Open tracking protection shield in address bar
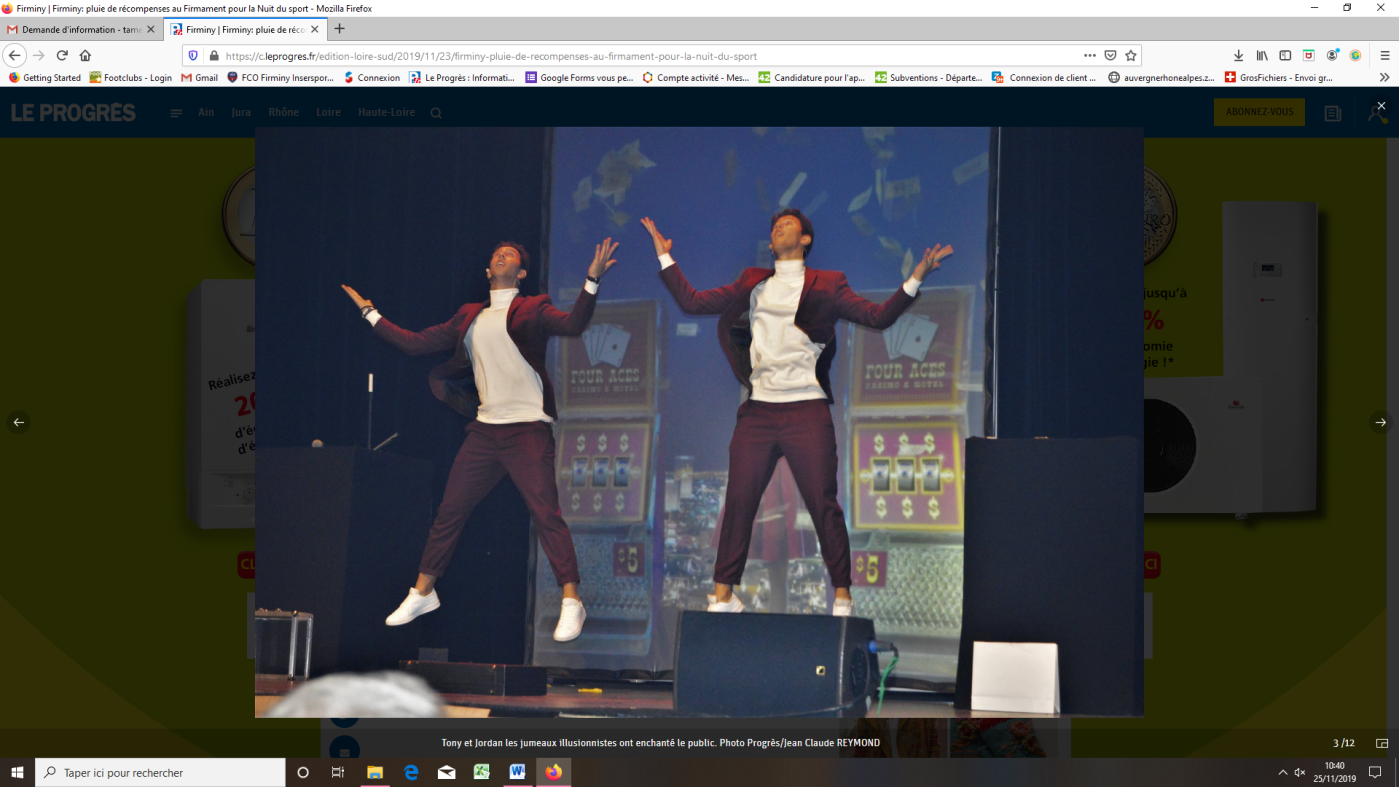This screenshot has width=1399, height=787. (x=194, y=56)
